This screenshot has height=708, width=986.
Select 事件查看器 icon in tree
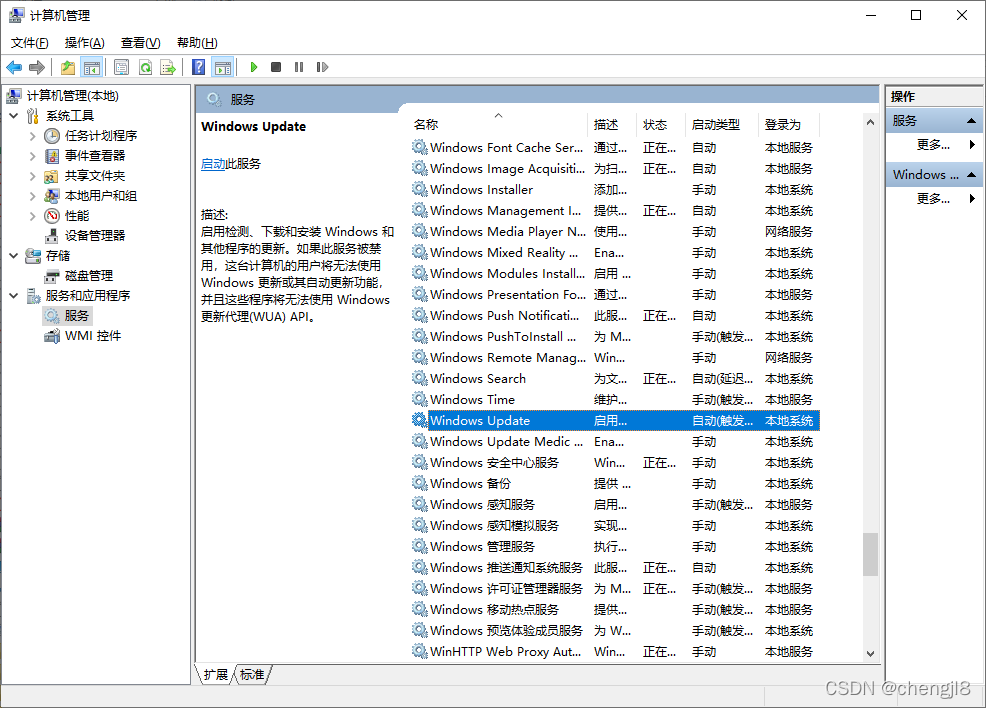pos(52,156)
